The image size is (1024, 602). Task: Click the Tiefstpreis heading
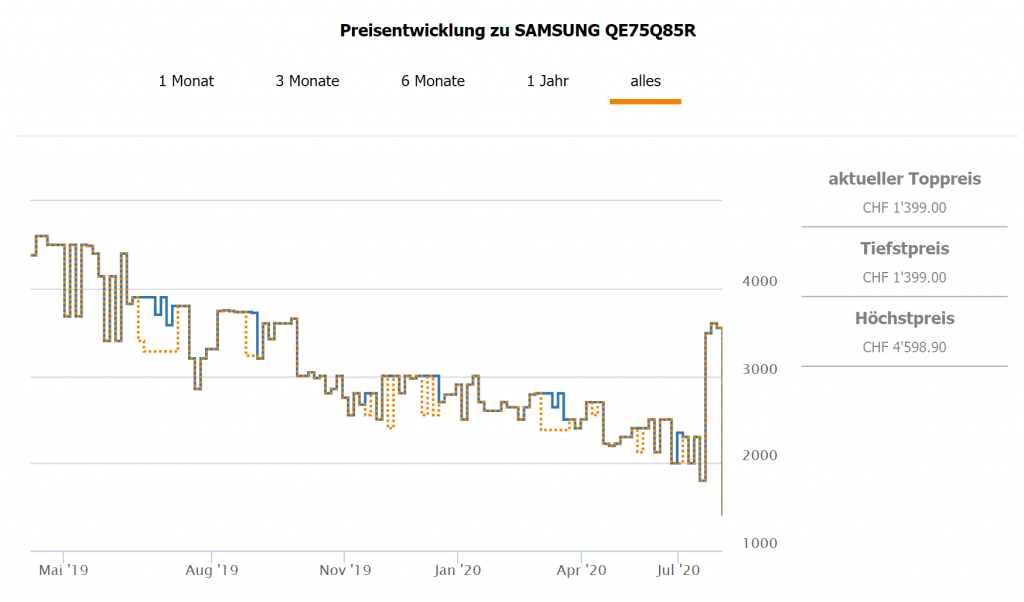tap(904, 248)
